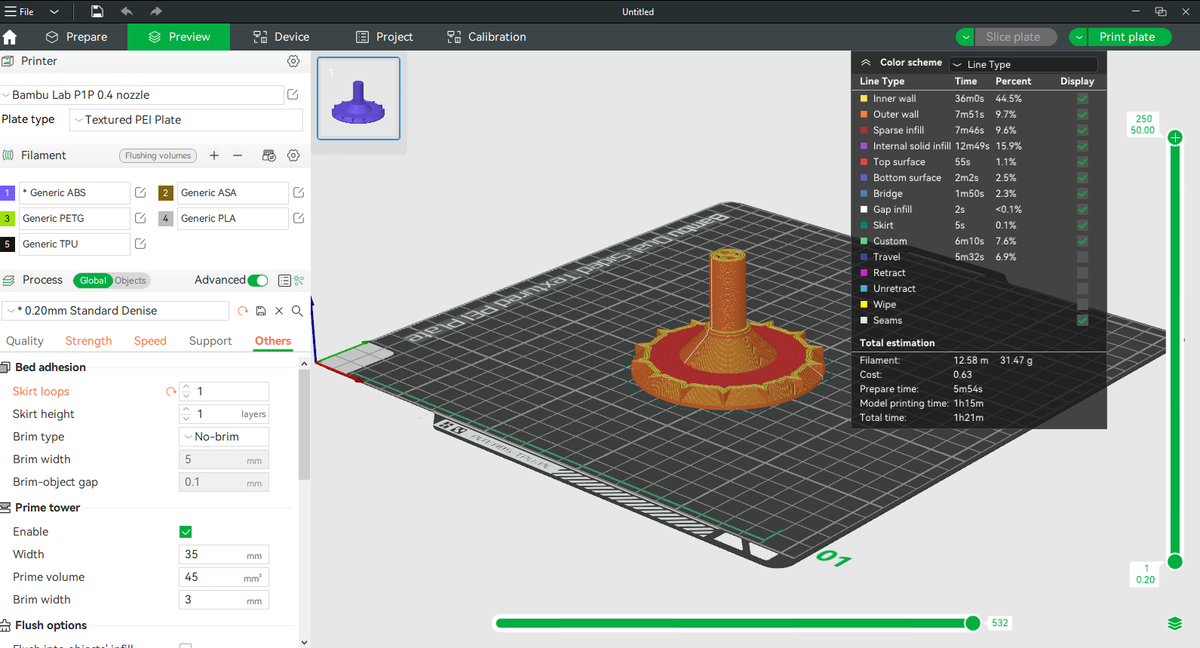Toggle the Advanced settings switch

pyautogui.click(x=258, y=280)
